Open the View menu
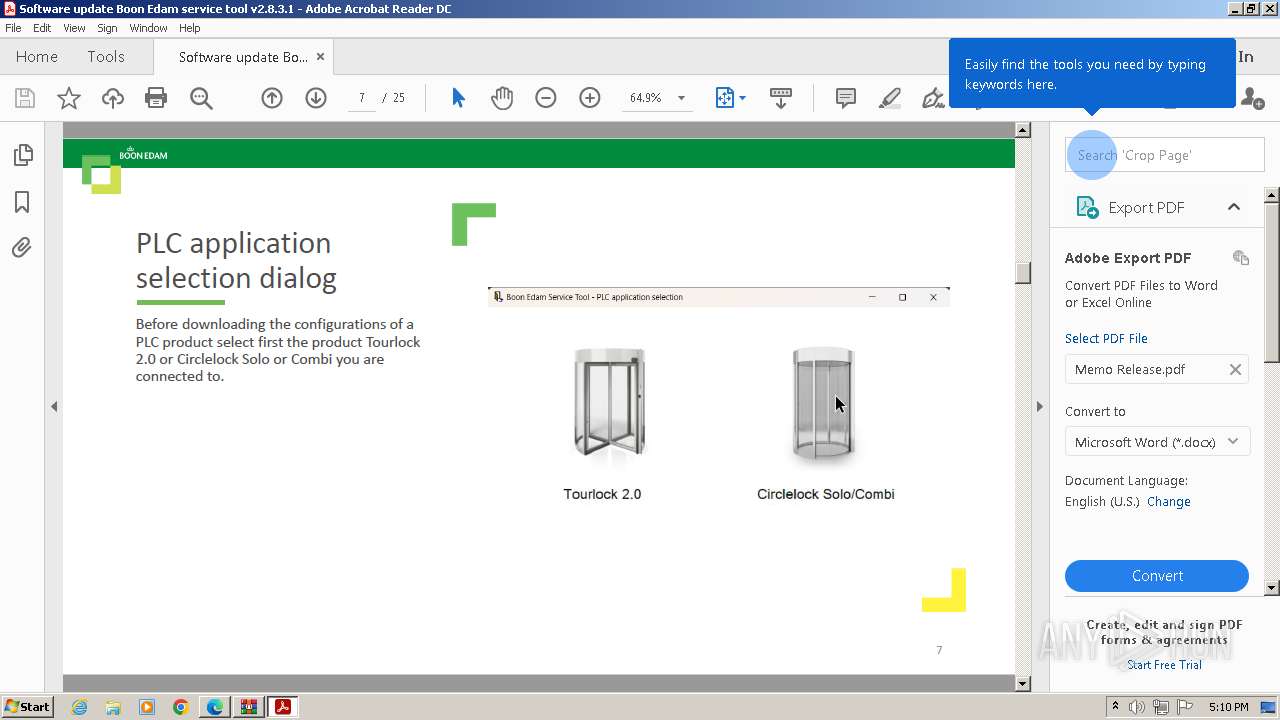 coord(74,28)
